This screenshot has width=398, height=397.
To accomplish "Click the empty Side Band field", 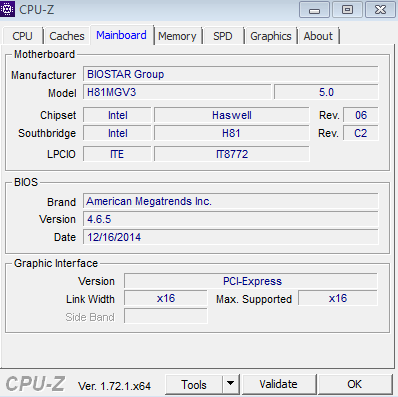I will point(166,316).
